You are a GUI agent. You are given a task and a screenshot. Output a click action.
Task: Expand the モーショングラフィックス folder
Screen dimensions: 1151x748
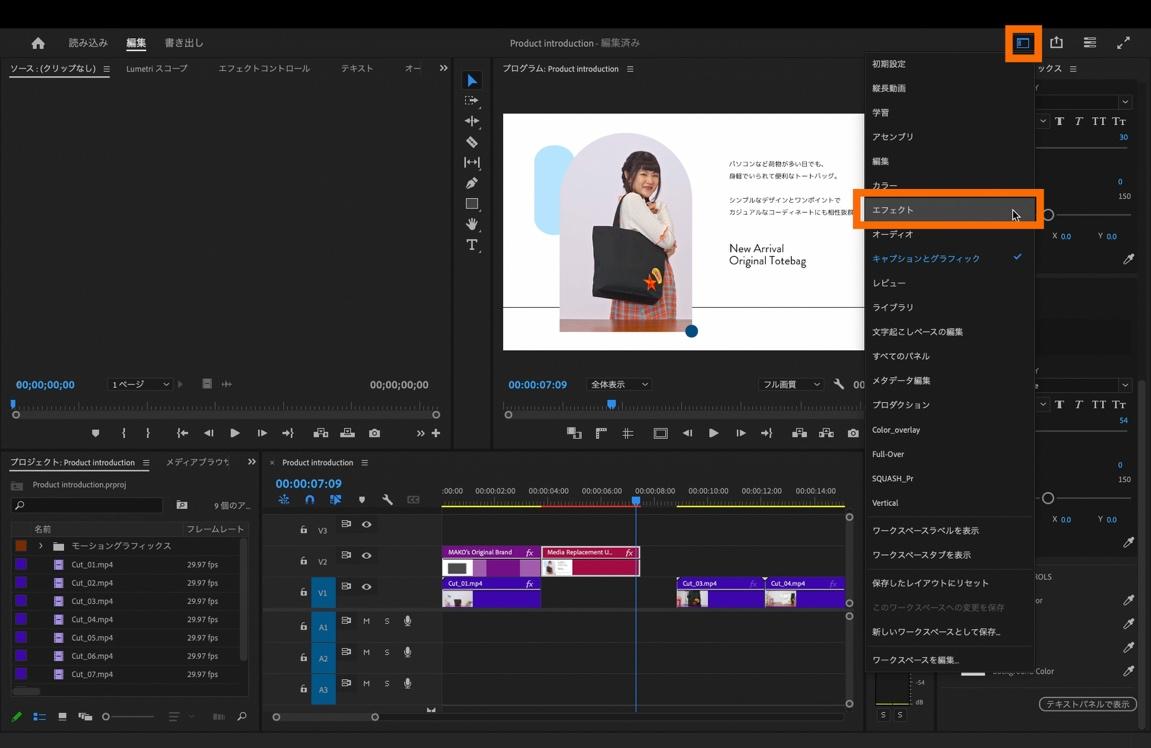click(41, 546)
